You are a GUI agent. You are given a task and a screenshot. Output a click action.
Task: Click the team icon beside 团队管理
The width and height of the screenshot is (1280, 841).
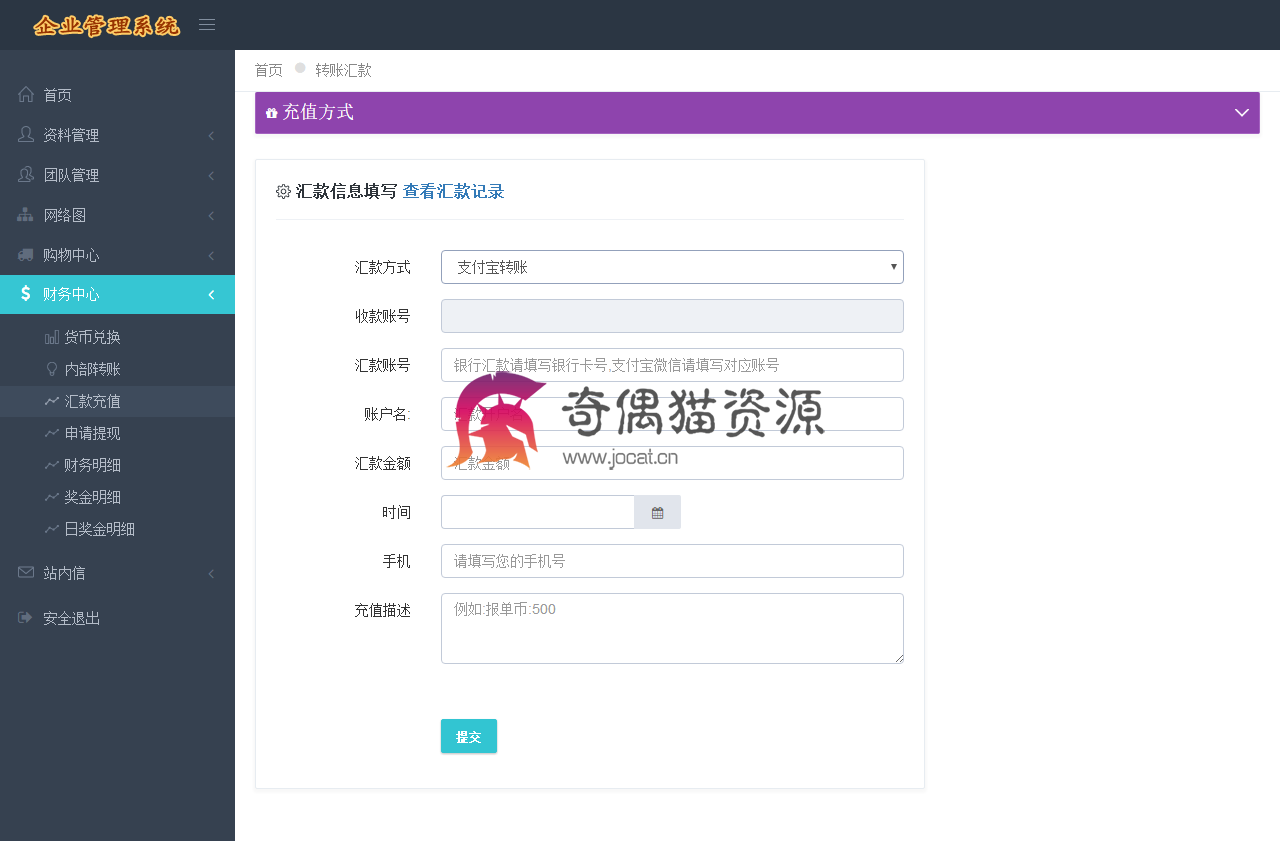tap(26, 174)
